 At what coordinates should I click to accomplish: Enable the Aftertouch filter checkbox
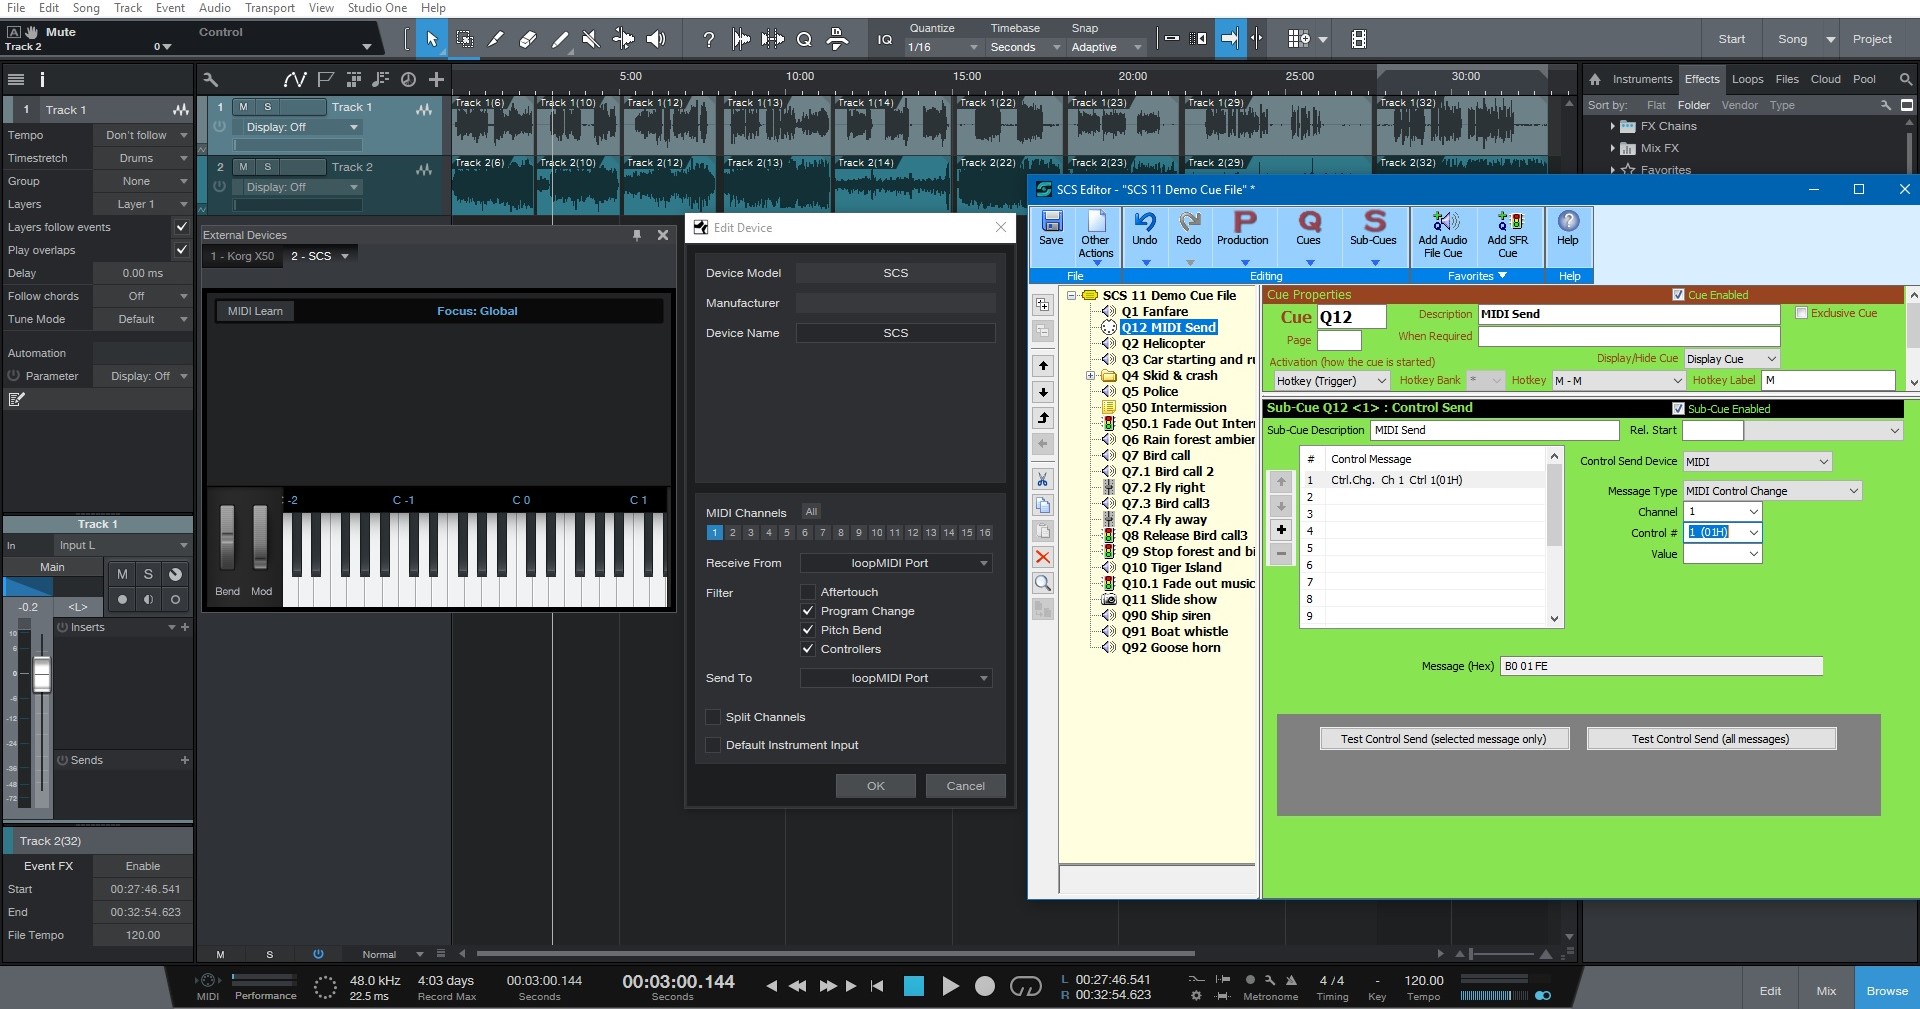click(808, 592)
